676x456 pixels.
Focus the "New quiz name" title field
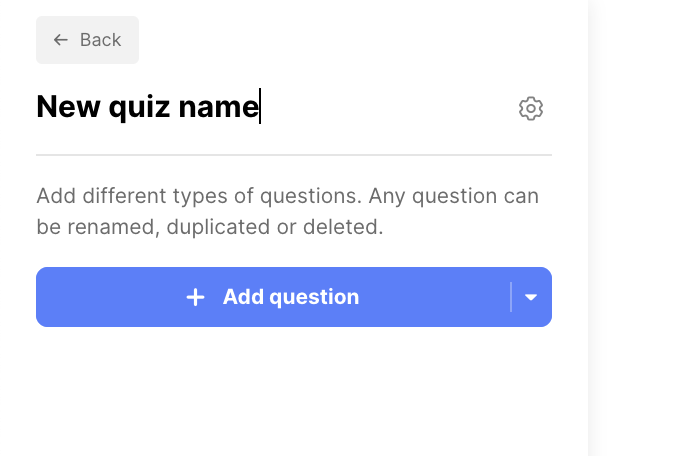pos(148,107)
